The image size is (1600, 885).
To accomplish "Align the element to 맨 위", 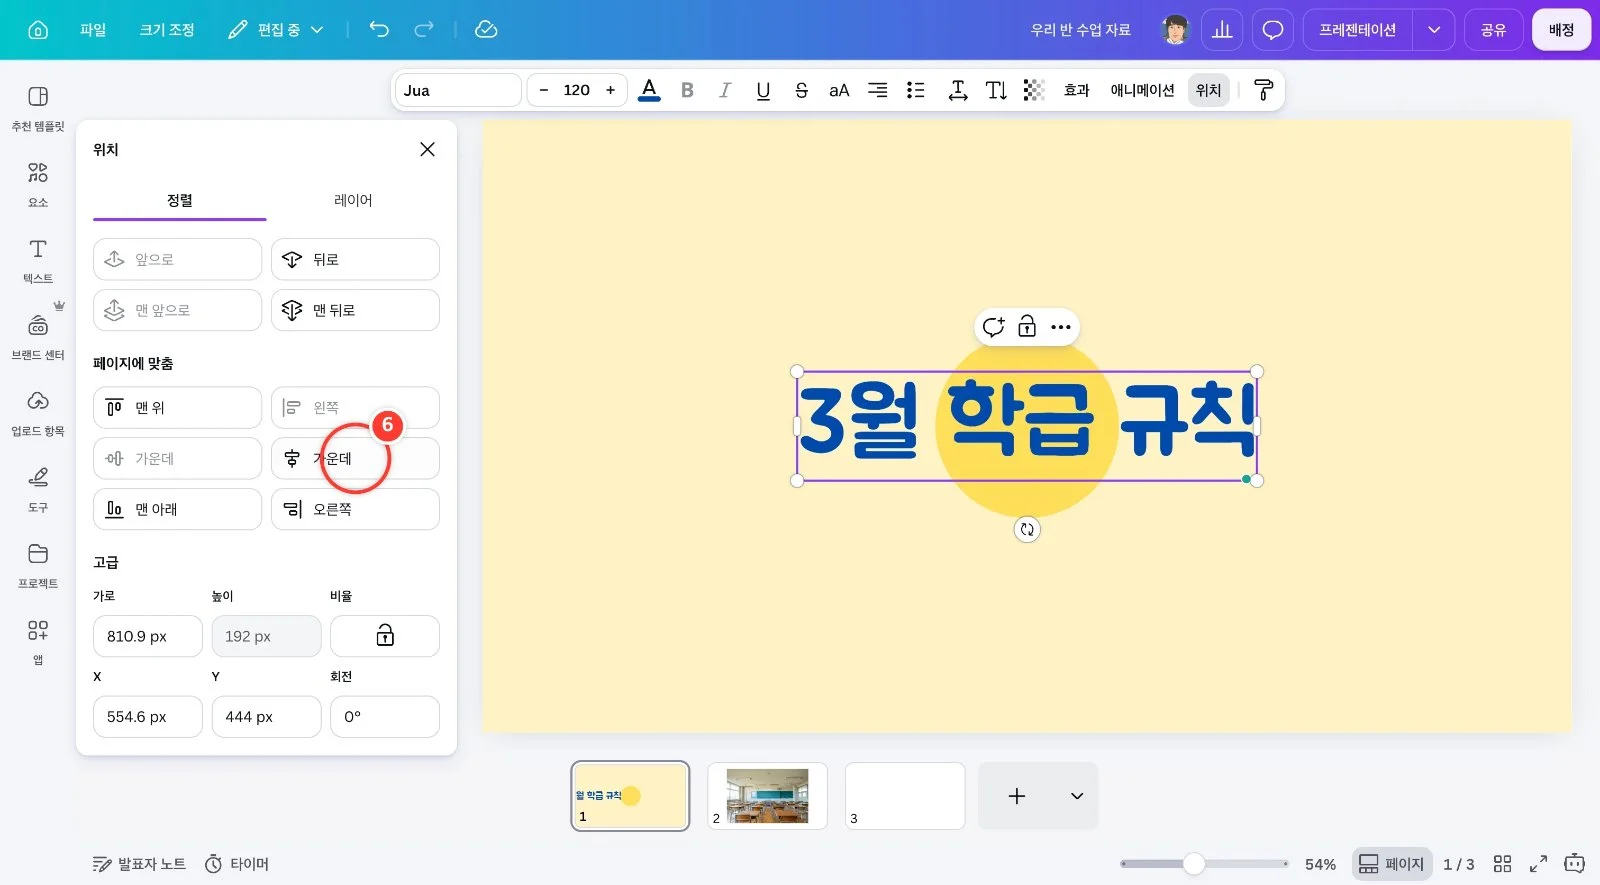I will click(177, 407).
